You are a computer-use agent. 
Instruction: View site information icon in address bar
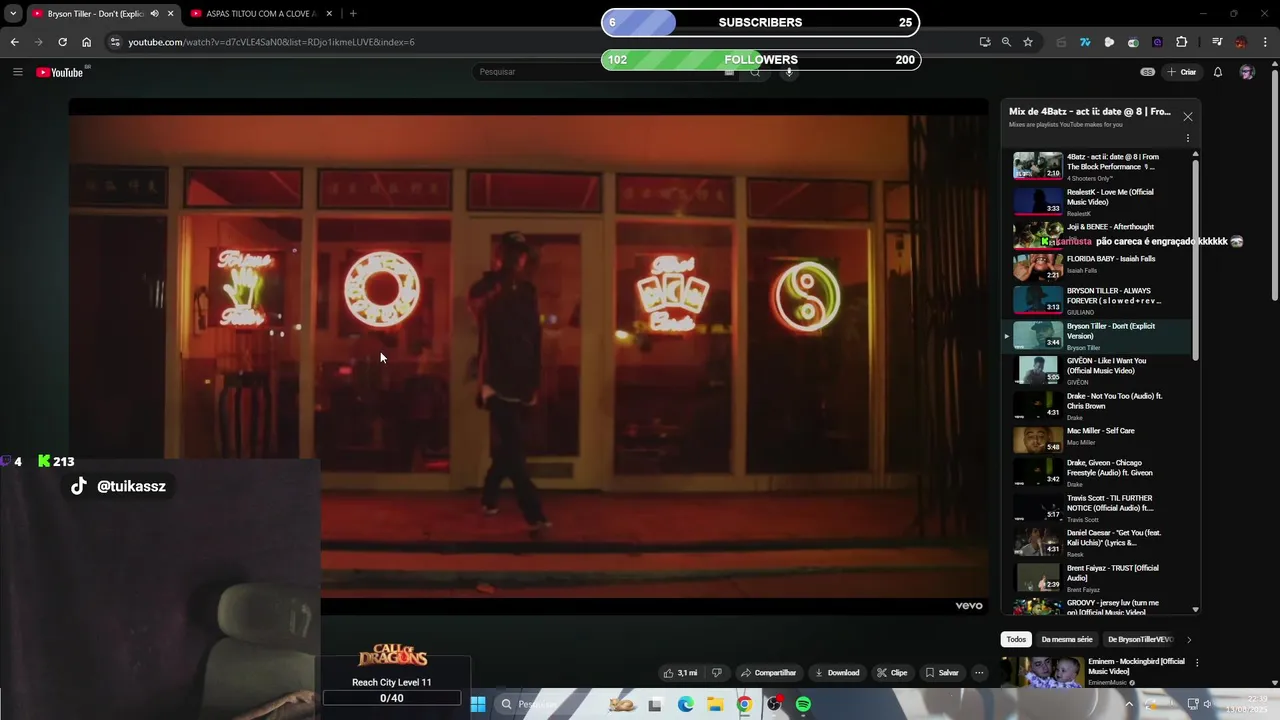[115, 42]
